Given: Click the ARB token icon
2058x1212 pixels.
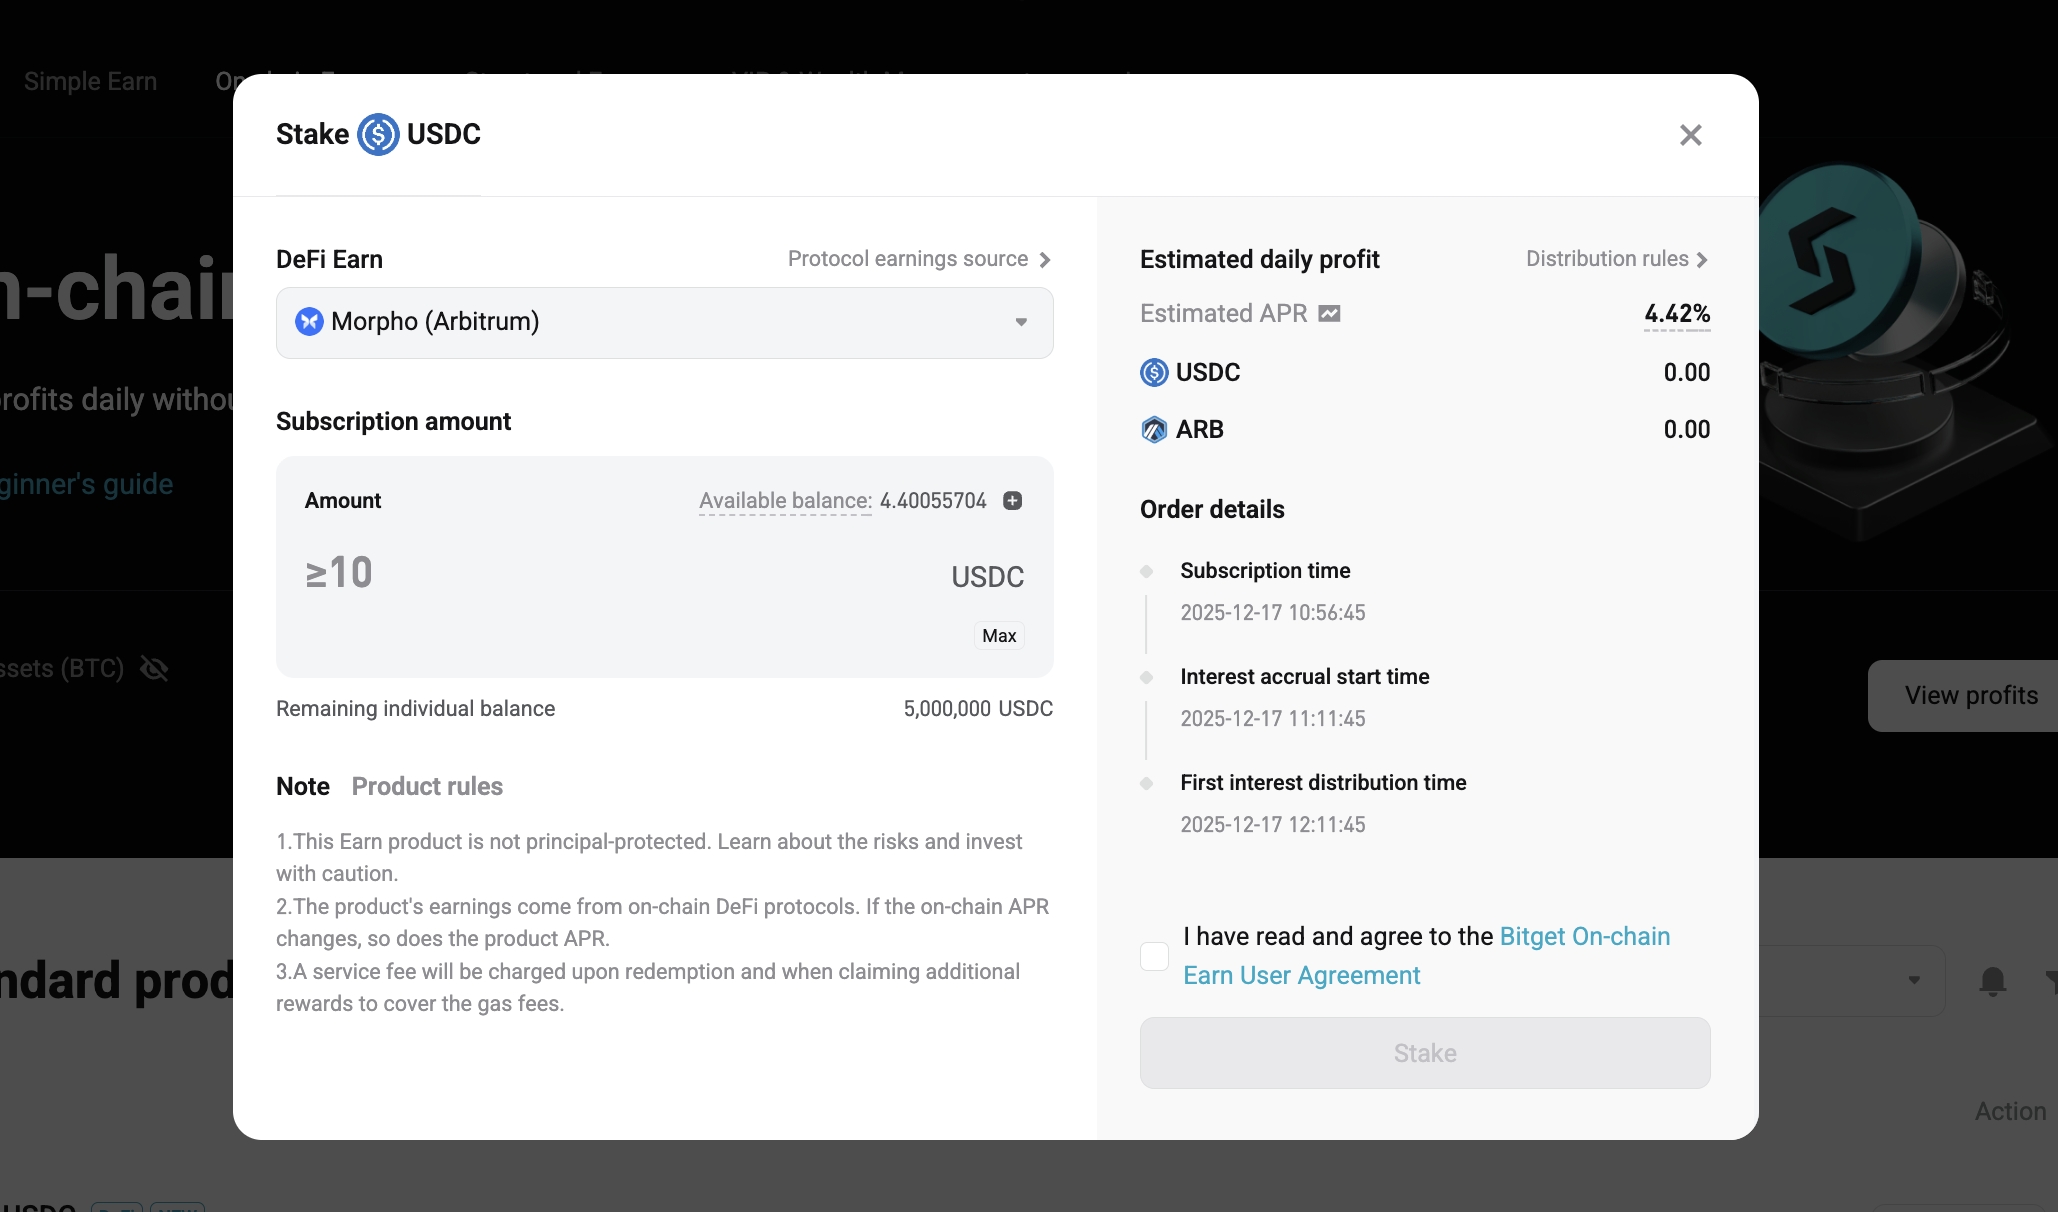Looking at the screenshot, I should pyautogui.click(x=1154, y=430).
